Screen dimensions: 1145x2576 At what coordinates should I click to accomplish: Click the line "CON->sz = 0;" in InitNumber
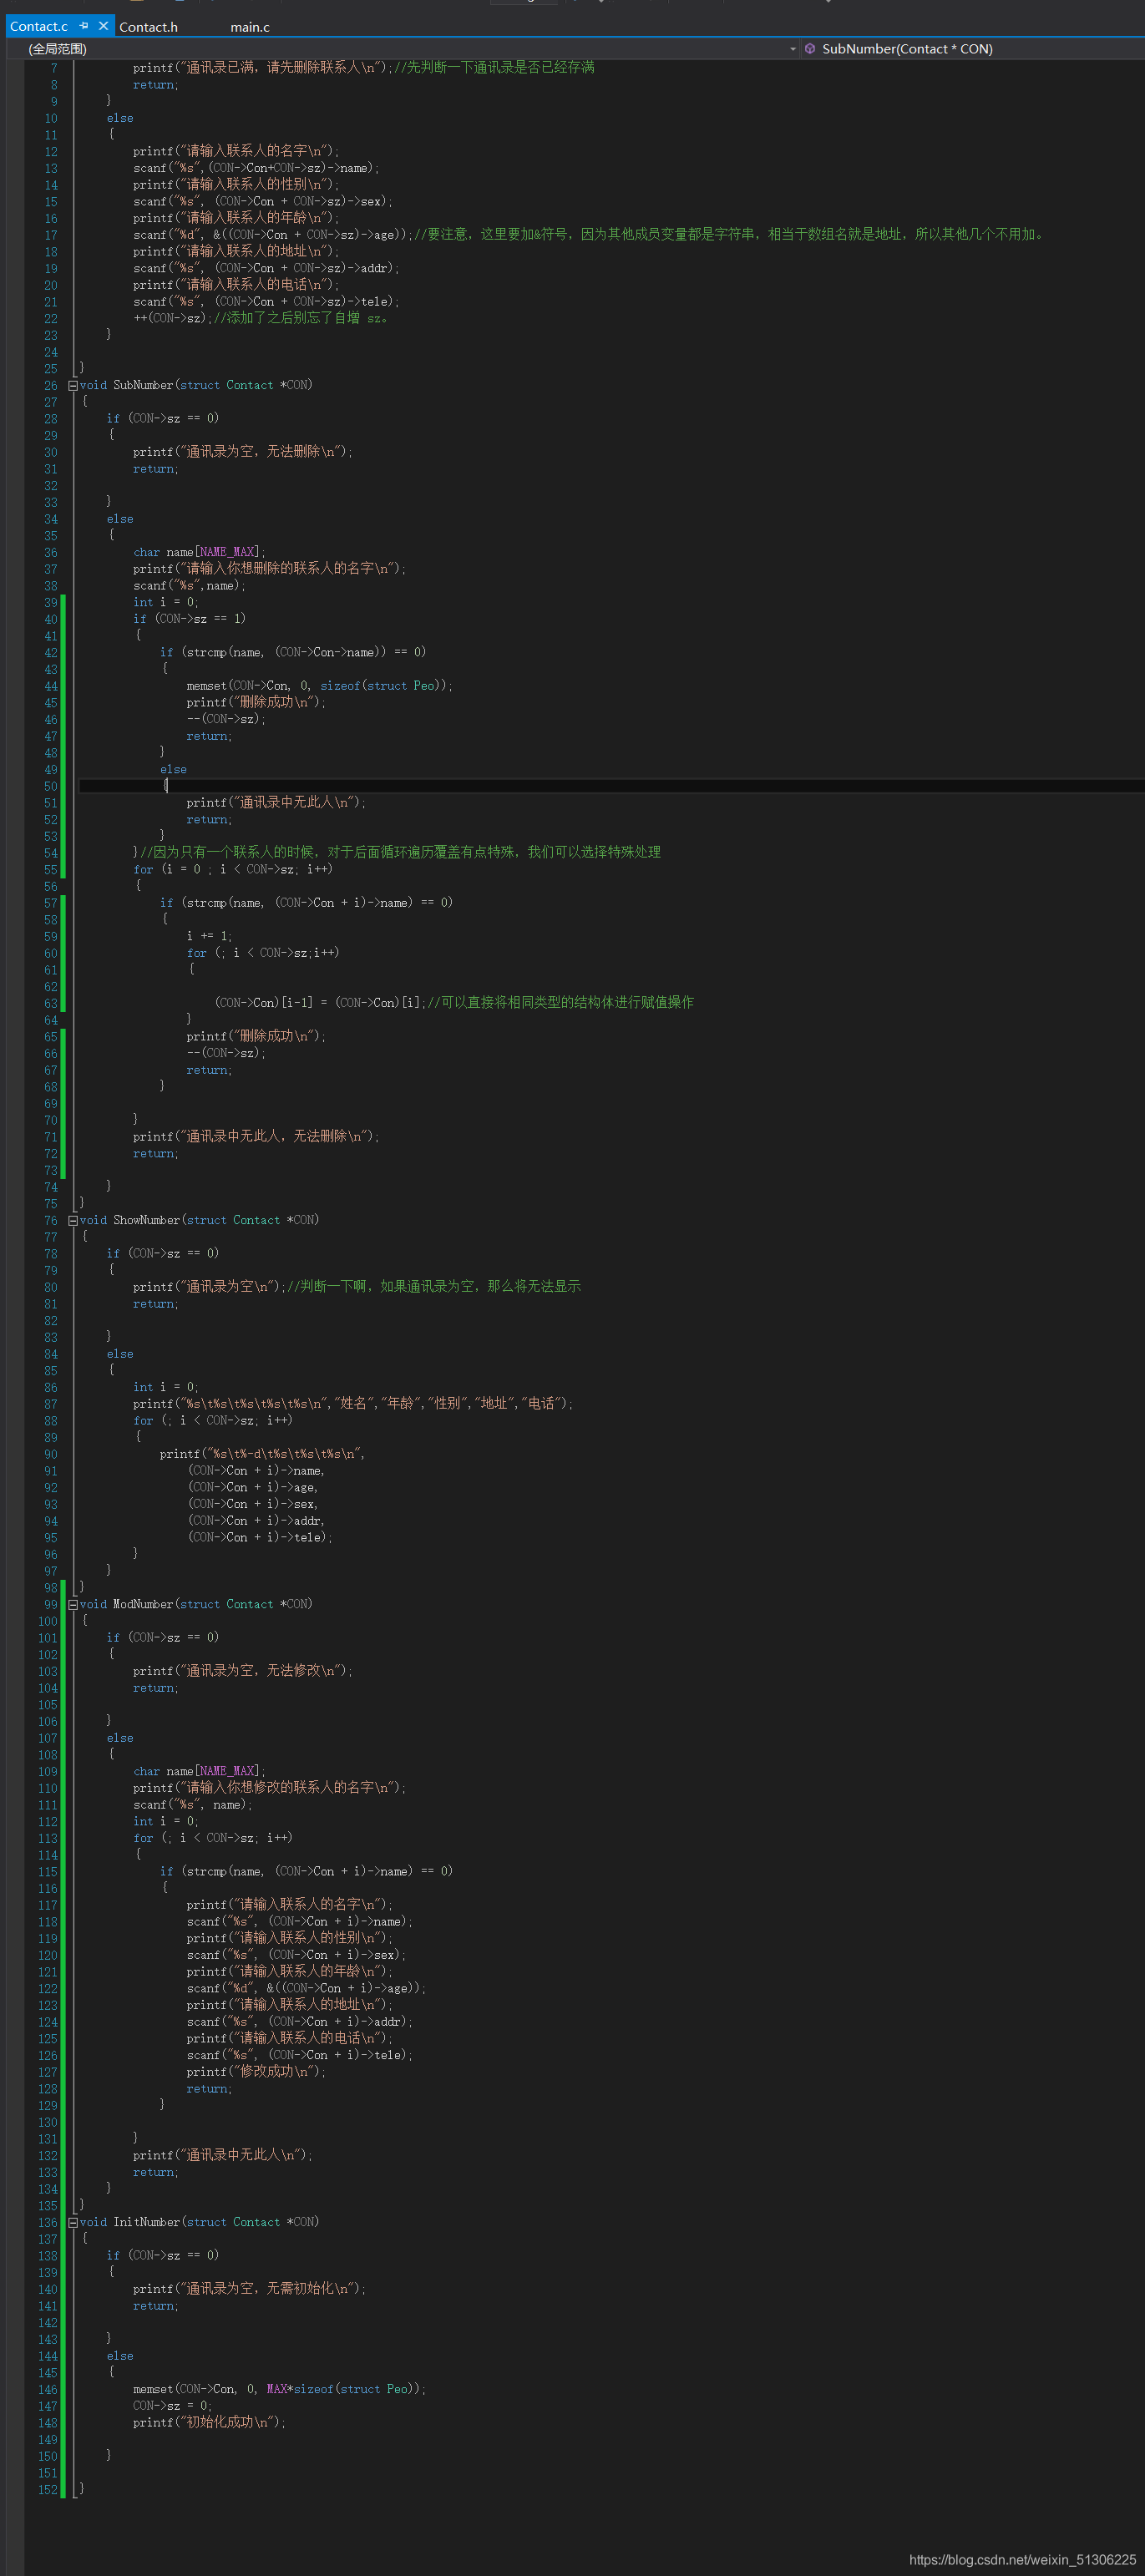[x=172, y=2405]
